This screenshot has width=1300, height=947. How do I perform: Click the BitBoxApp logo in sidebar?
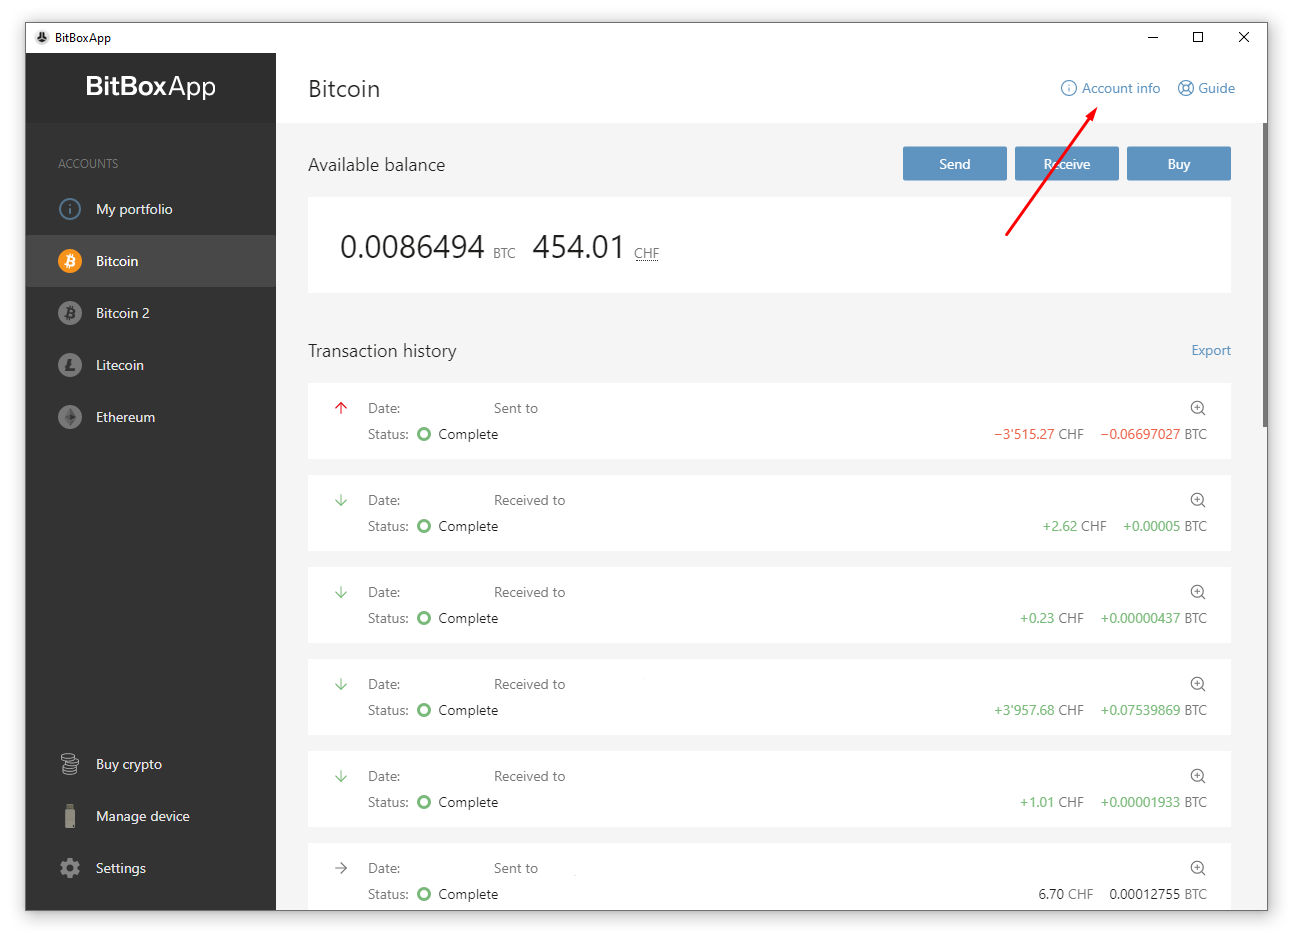pyautogui.click(x=151, y=86)
